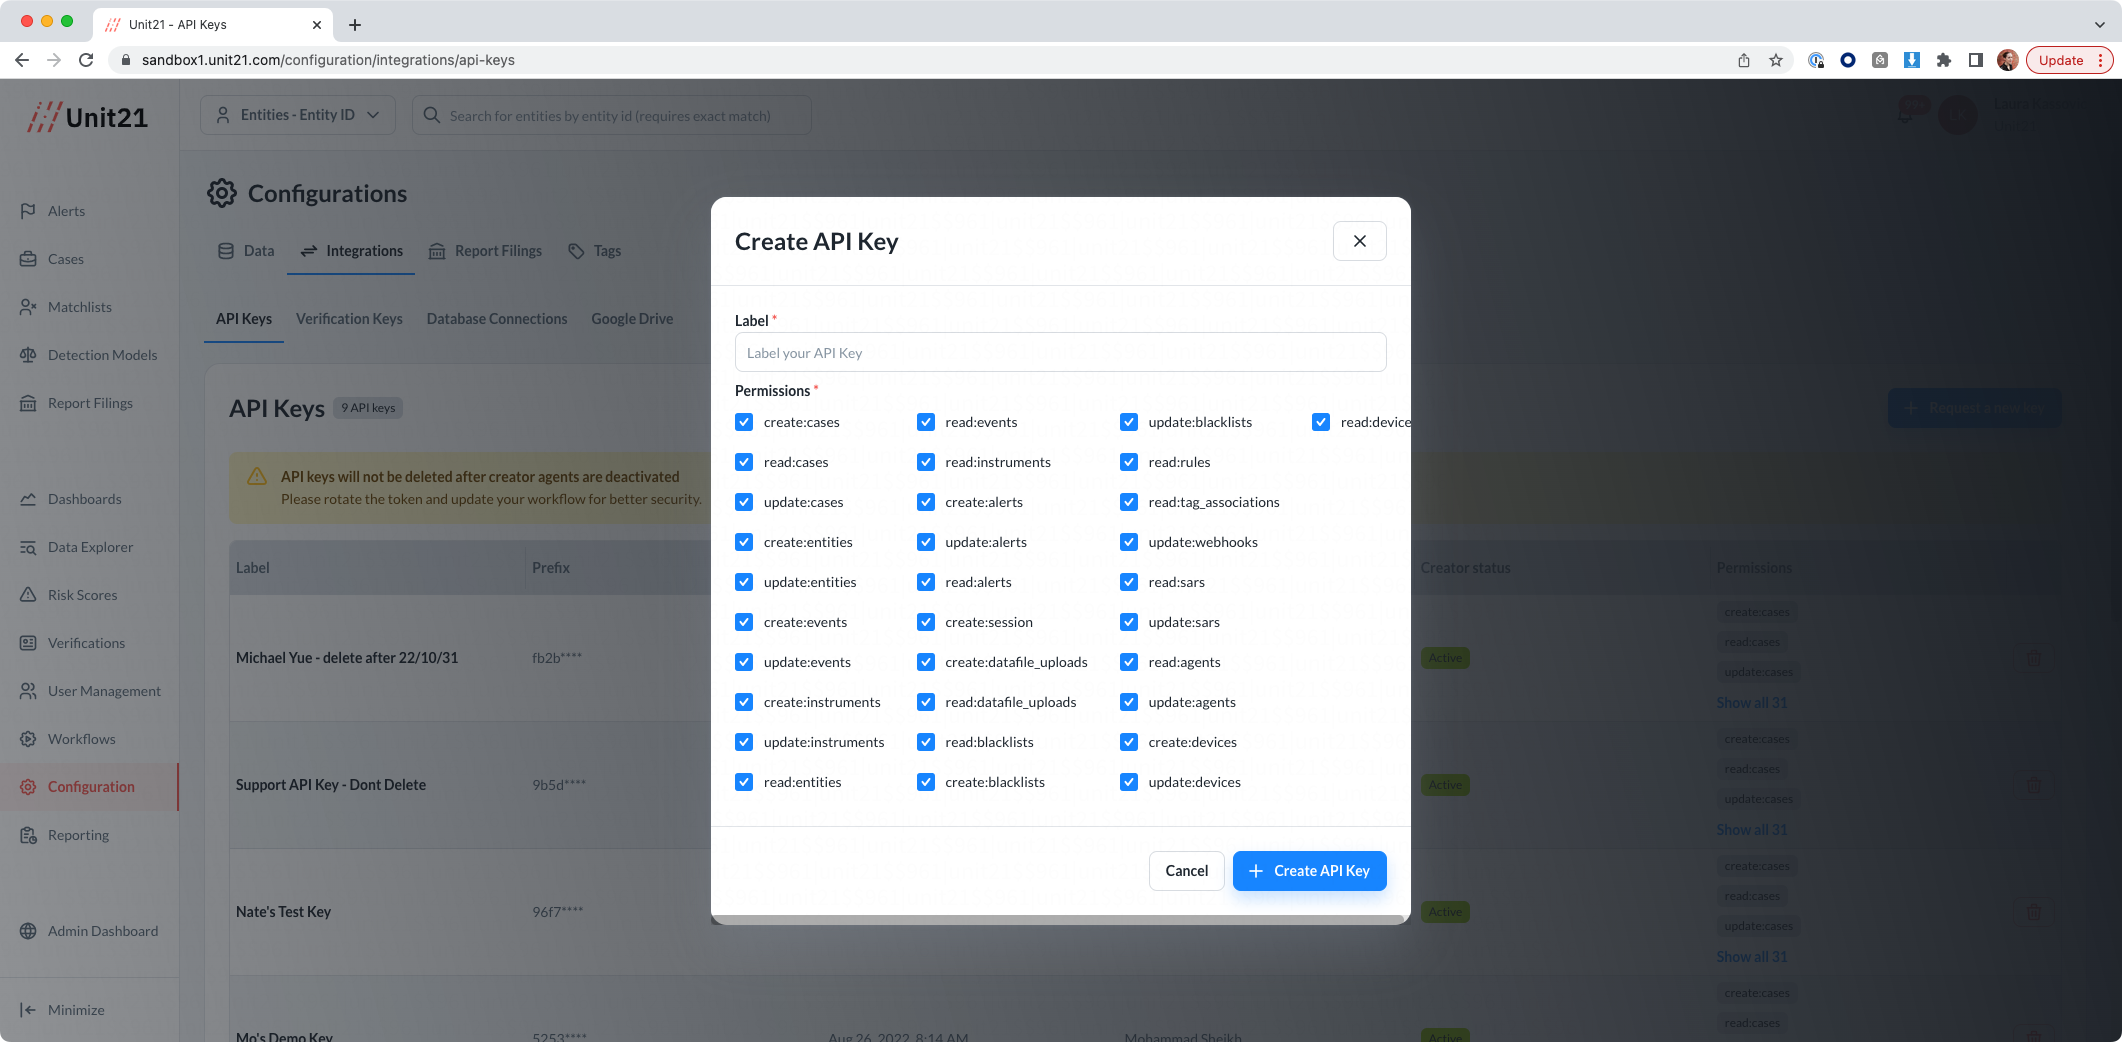Open browser share icon
2122x1042 pixels.
(x=1744, y=60)
